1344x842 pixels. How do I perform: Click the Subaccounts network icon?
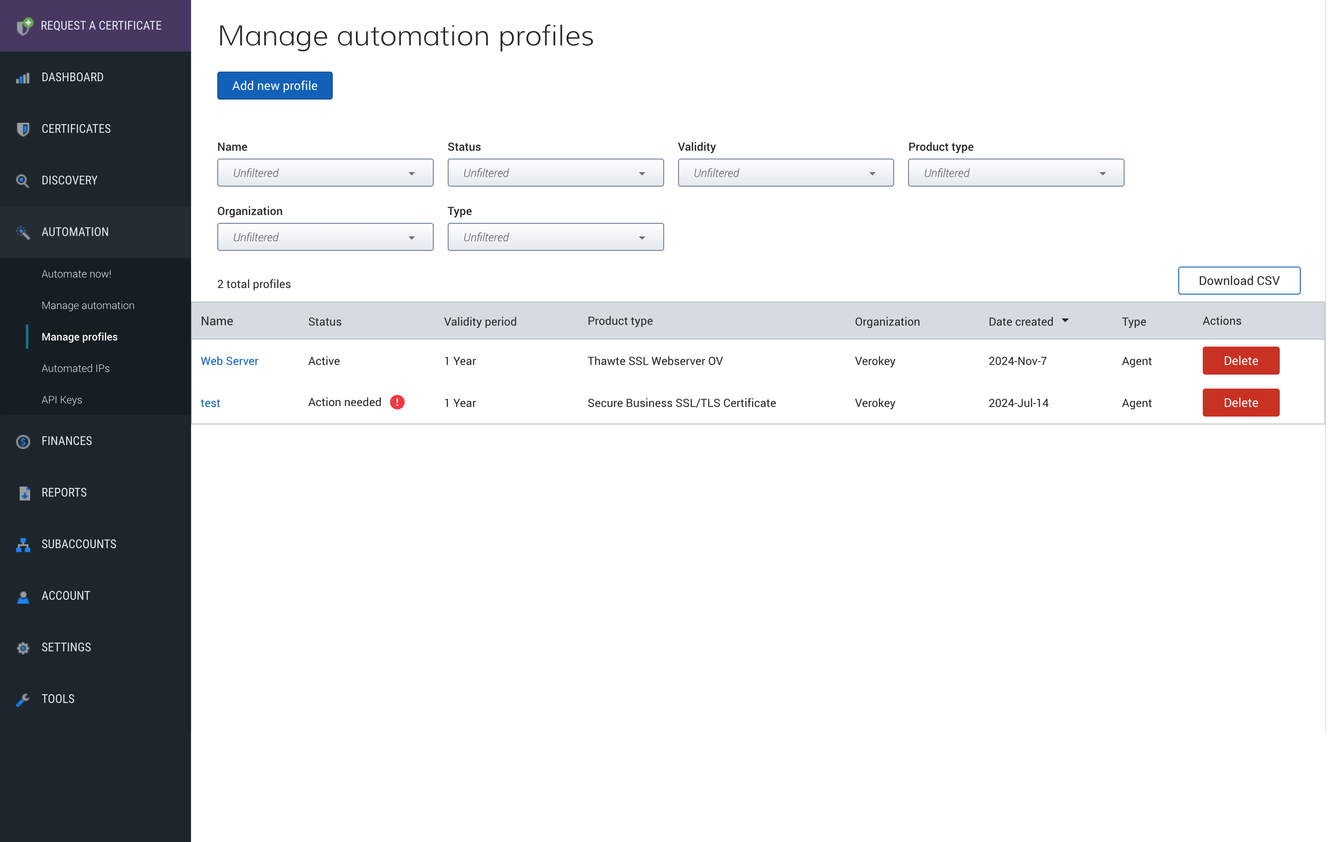coord(22,544)
